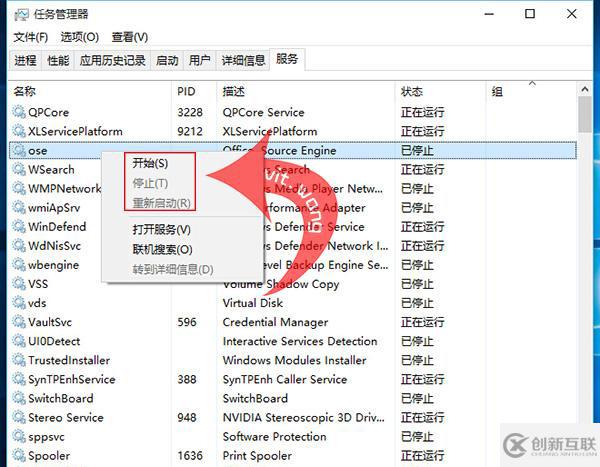Choose 联机搜索(O) in the context menu
Image resolution: width=600 pixels, height=467 pixels.
[x=162, y=250]
